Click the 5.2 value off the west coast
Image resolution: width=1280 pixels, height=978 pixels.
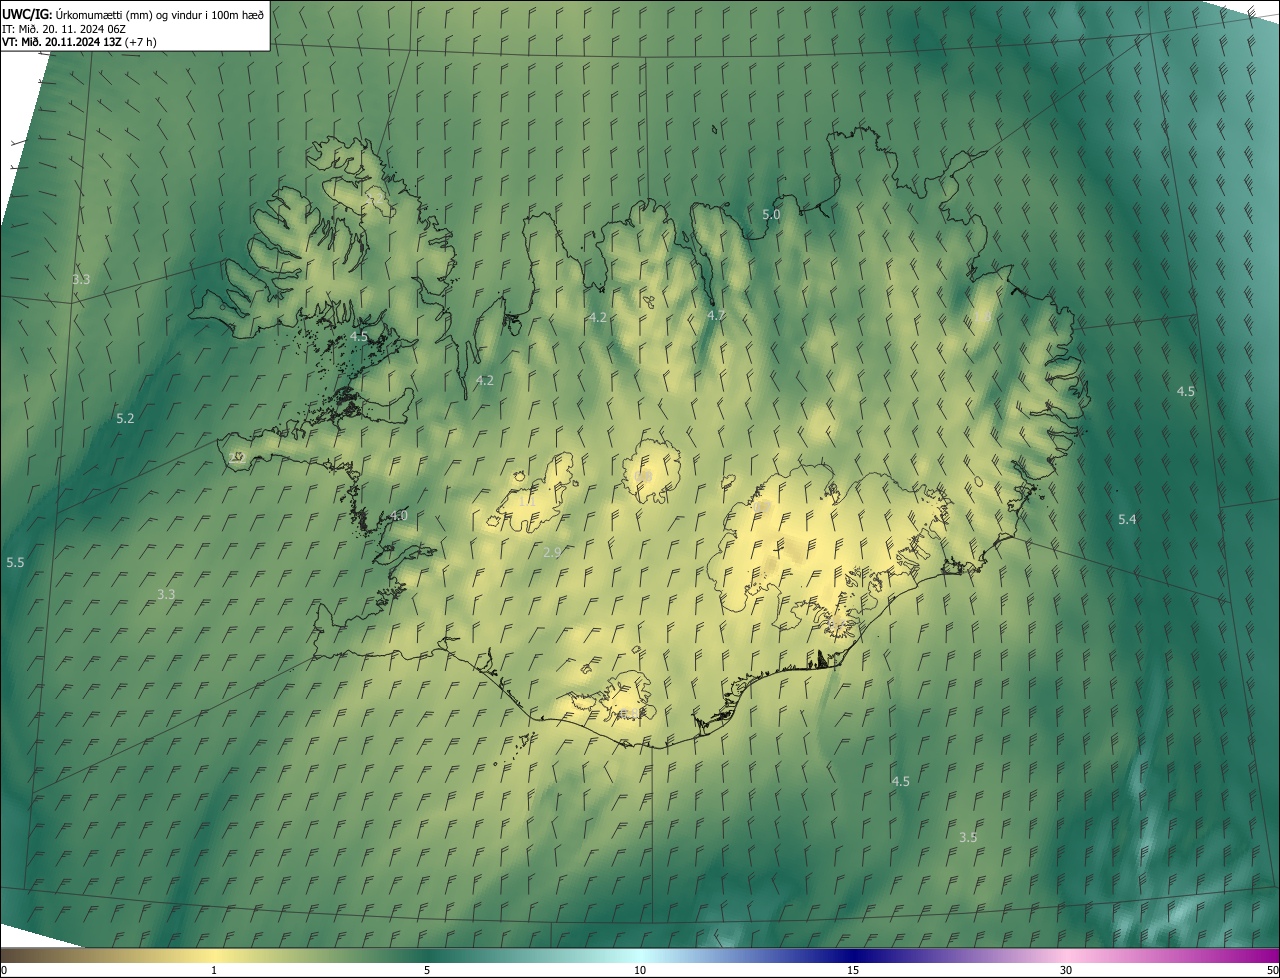click(x=125, y=418)
